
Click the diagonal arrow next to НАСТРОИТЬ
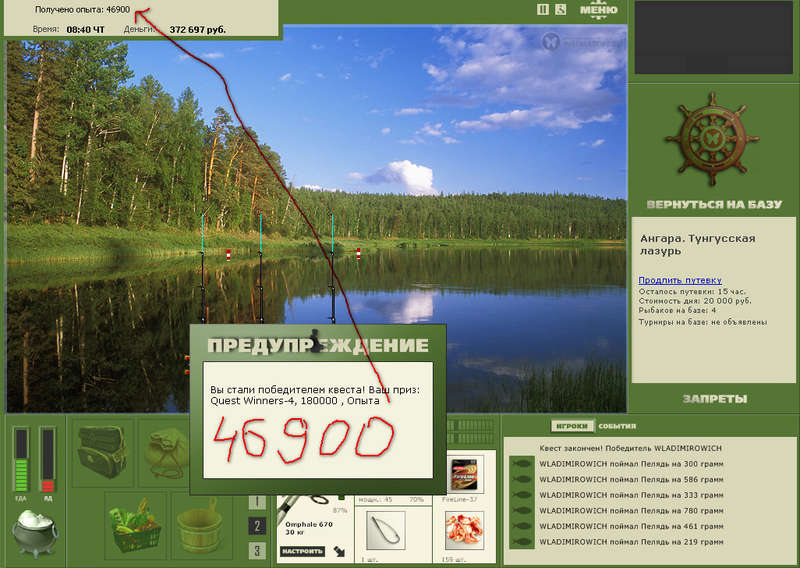[339, 551]
